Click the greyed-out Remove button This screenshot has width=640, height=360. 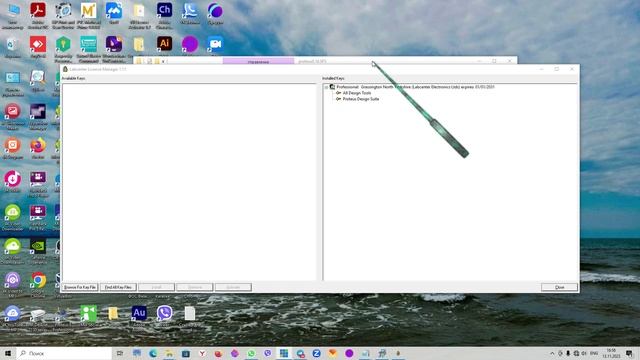pos(195,287)
